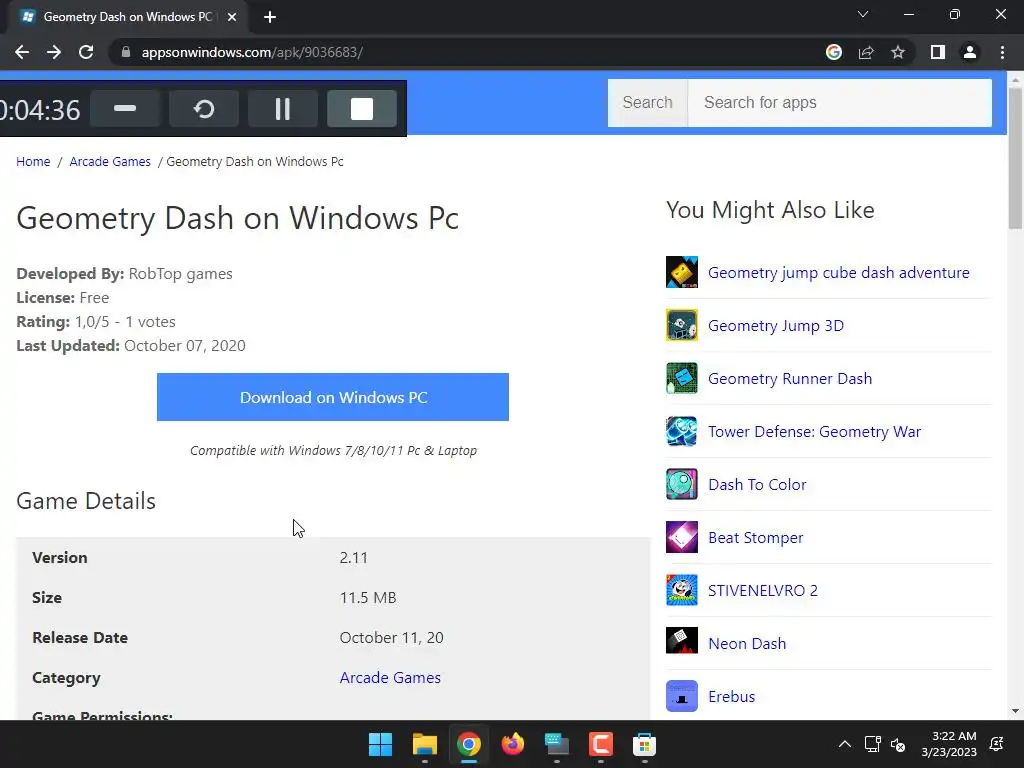
Task: Open the Neon Dash link
Action: [747, 643]
